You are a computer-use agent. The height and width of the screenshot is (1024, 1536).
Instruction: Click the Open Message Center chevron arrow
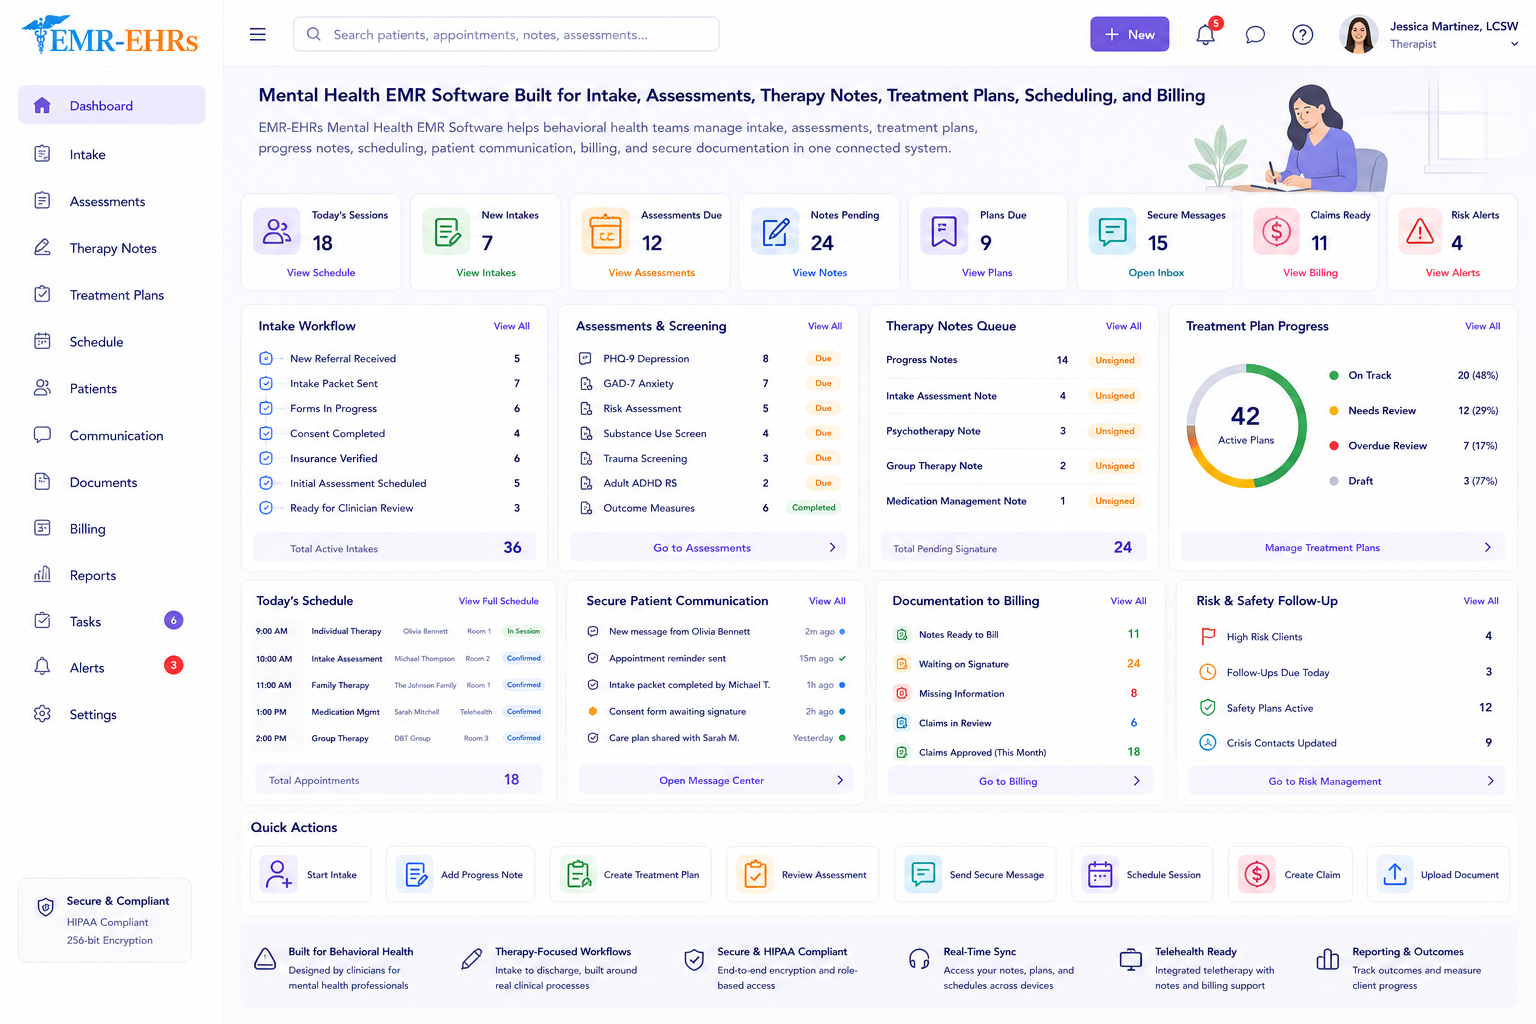click(839, 780)
